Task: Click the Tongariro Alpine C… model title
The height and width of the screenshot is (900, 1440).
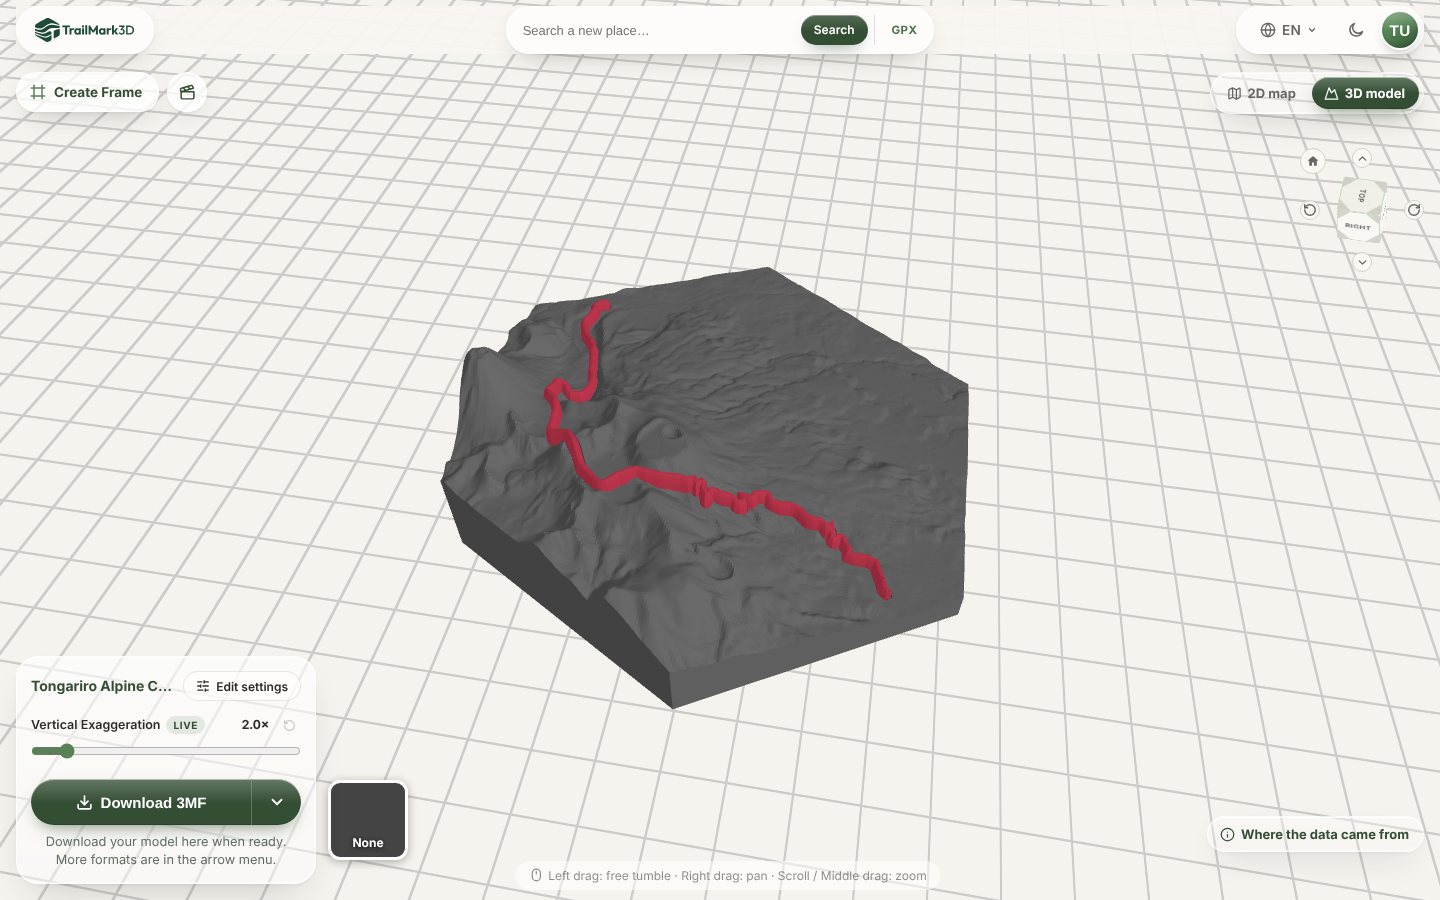Action: [101, 686]
